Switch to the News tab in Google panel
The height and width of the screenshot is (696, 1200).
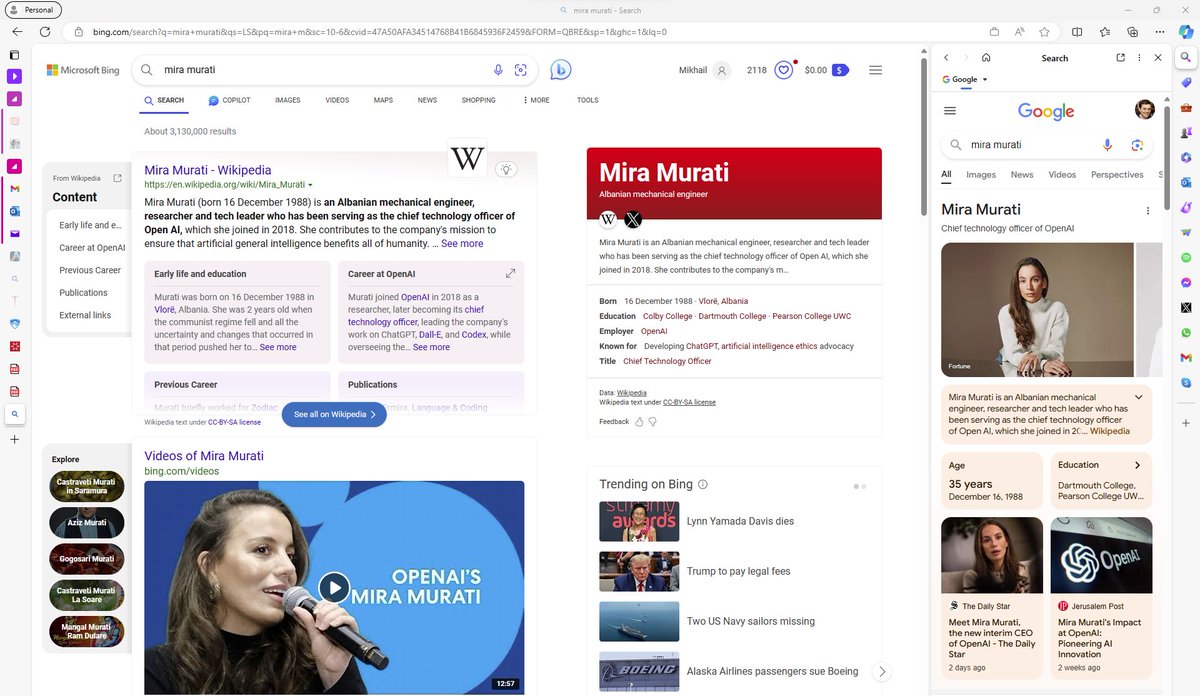(x=1022, y=175)
